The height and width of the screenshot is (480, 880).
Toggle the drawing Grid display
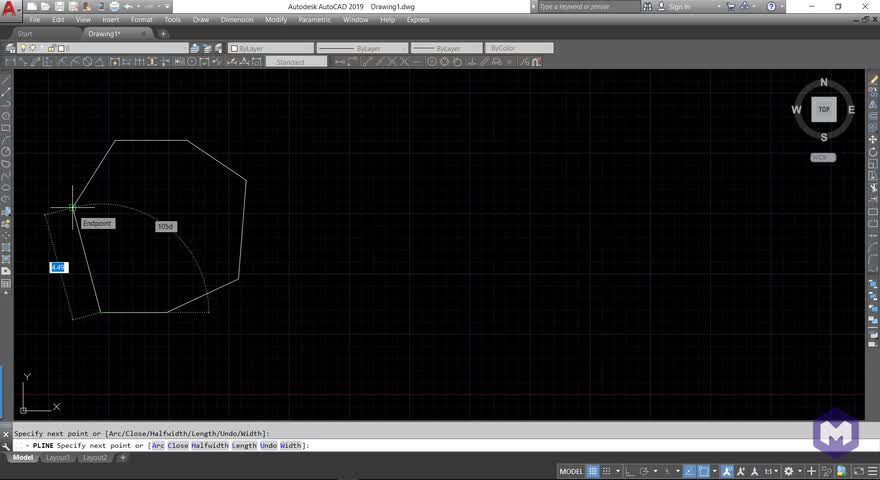point(592,472)
